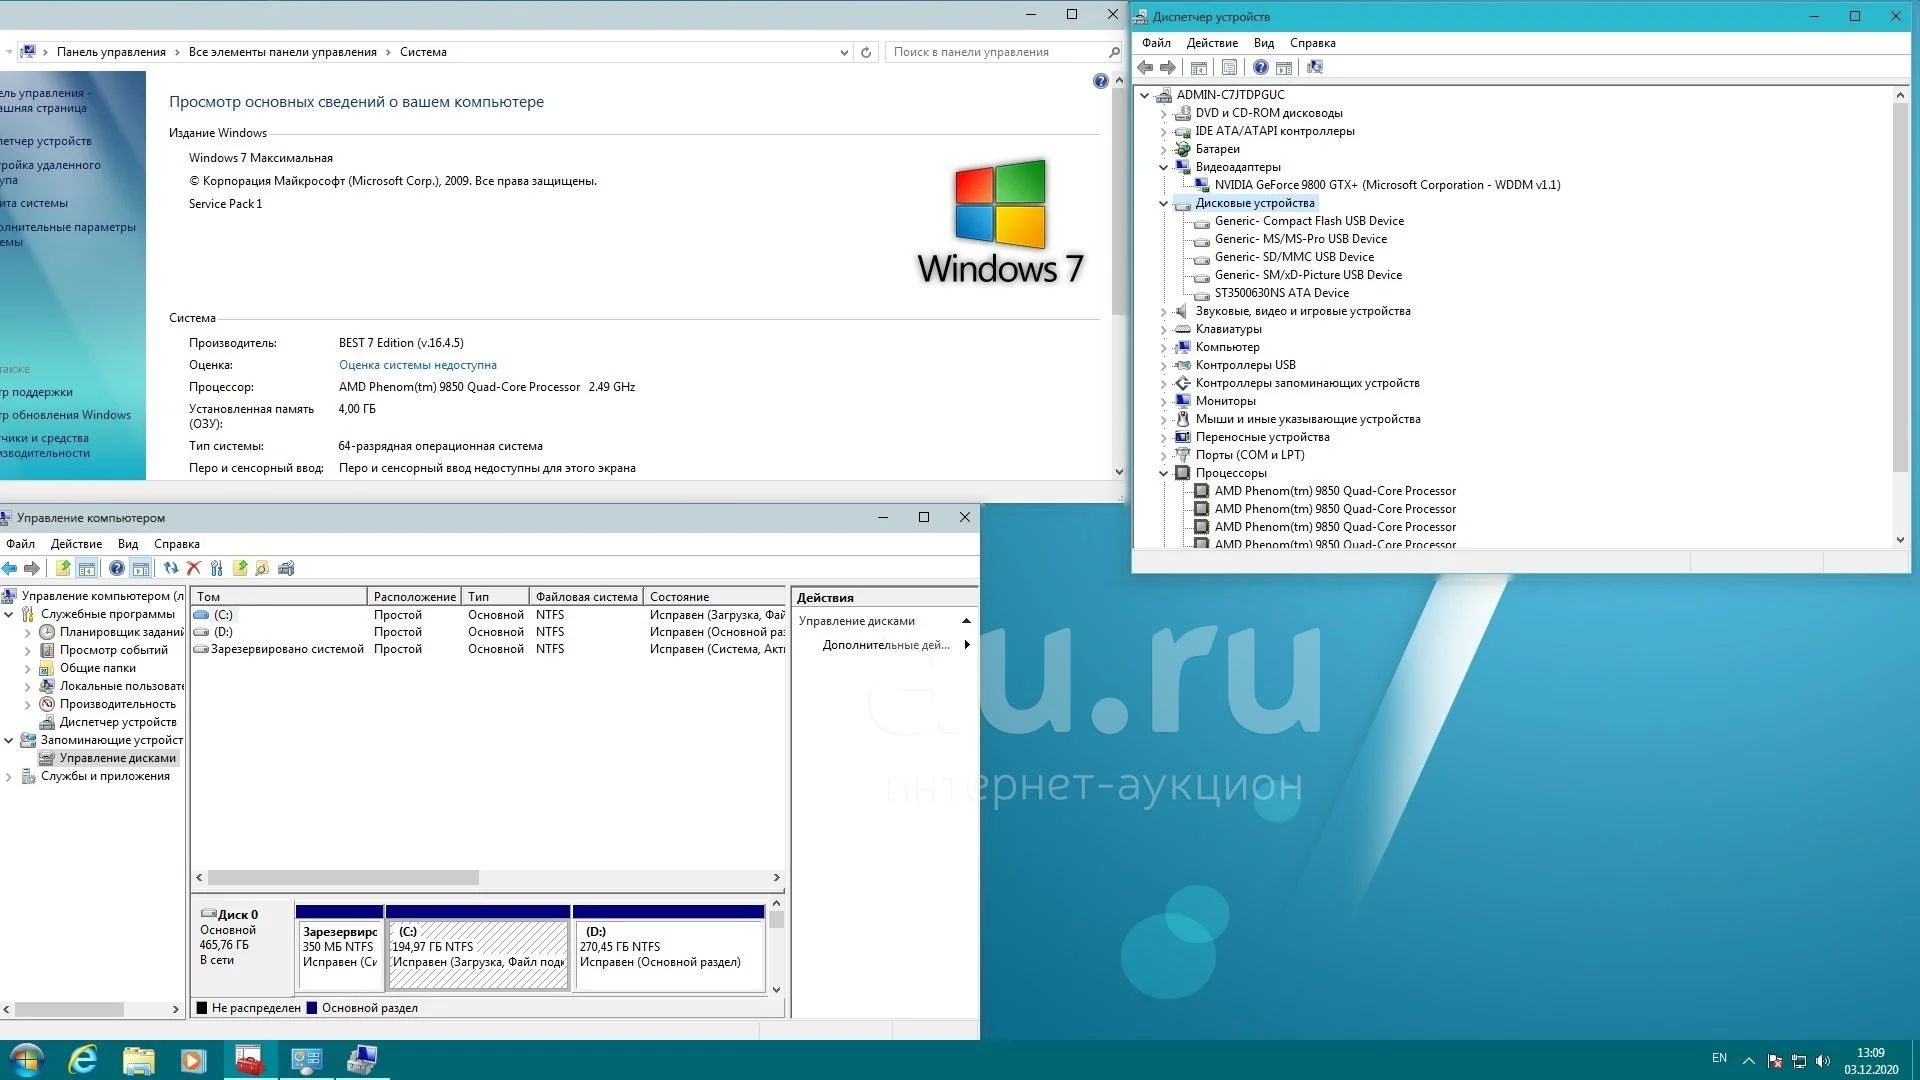Click flag action center icon in tray
The width and height of the screenshot is (1920, 1080).
click(x=1775, y=1060)
